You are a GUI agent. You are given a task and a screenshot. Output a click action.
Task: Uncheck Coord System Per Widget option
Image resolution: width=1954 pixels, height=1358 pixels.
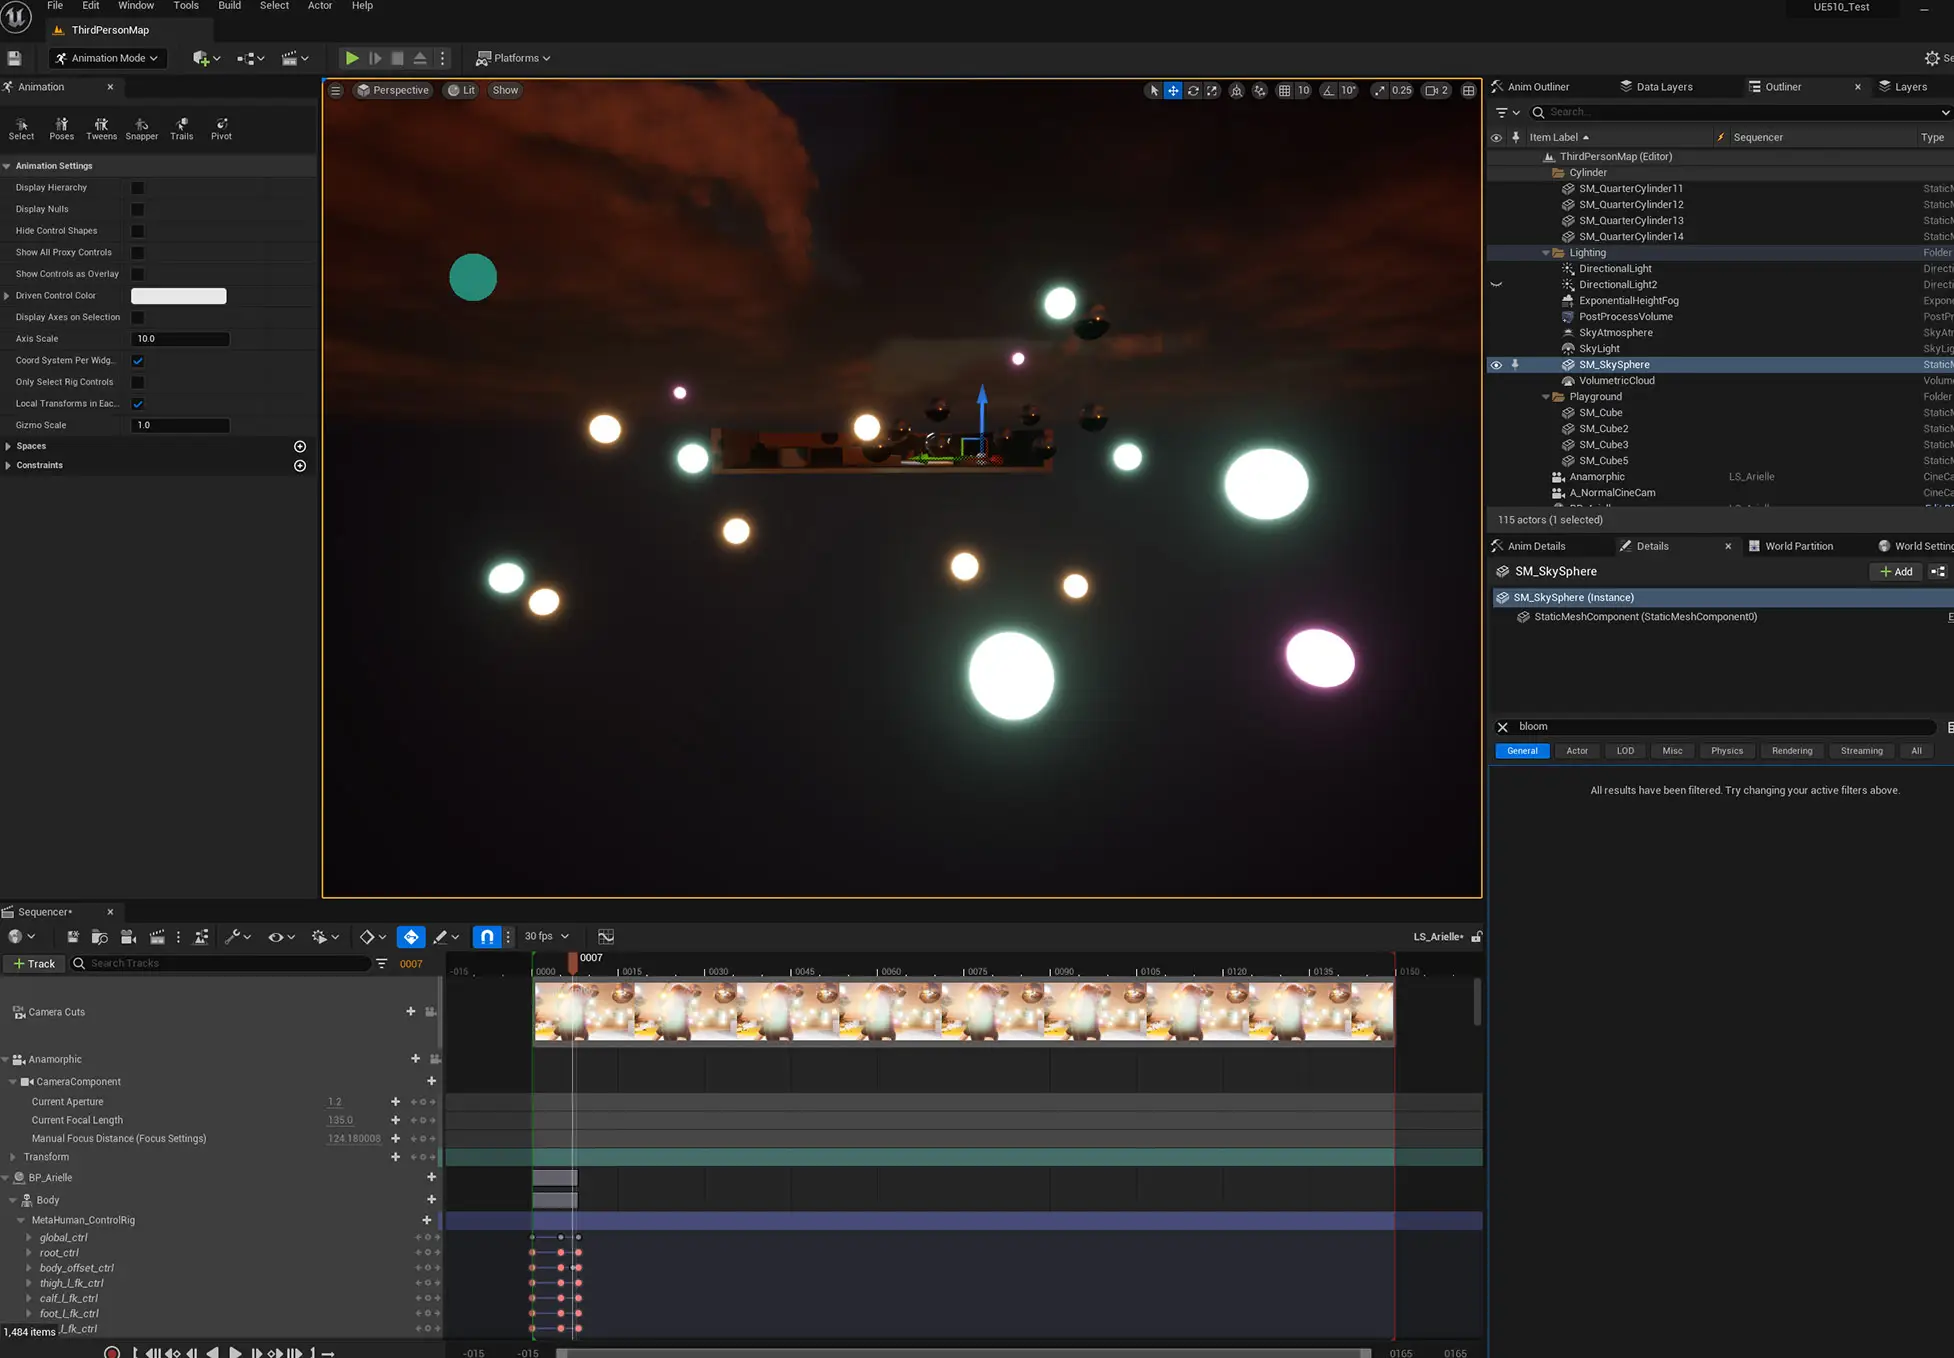(138, 361)
